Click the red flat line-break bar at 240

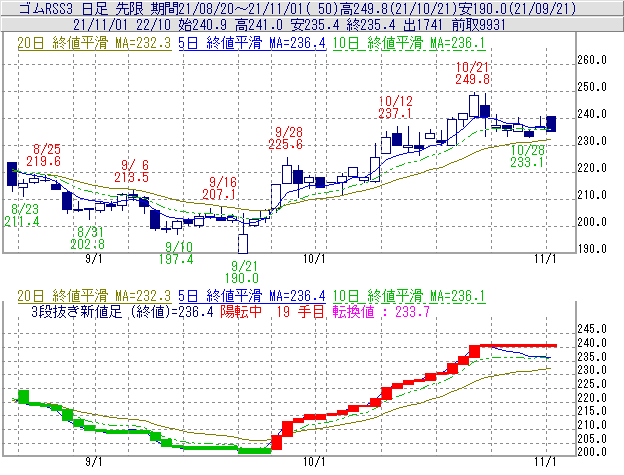point(519,346)
